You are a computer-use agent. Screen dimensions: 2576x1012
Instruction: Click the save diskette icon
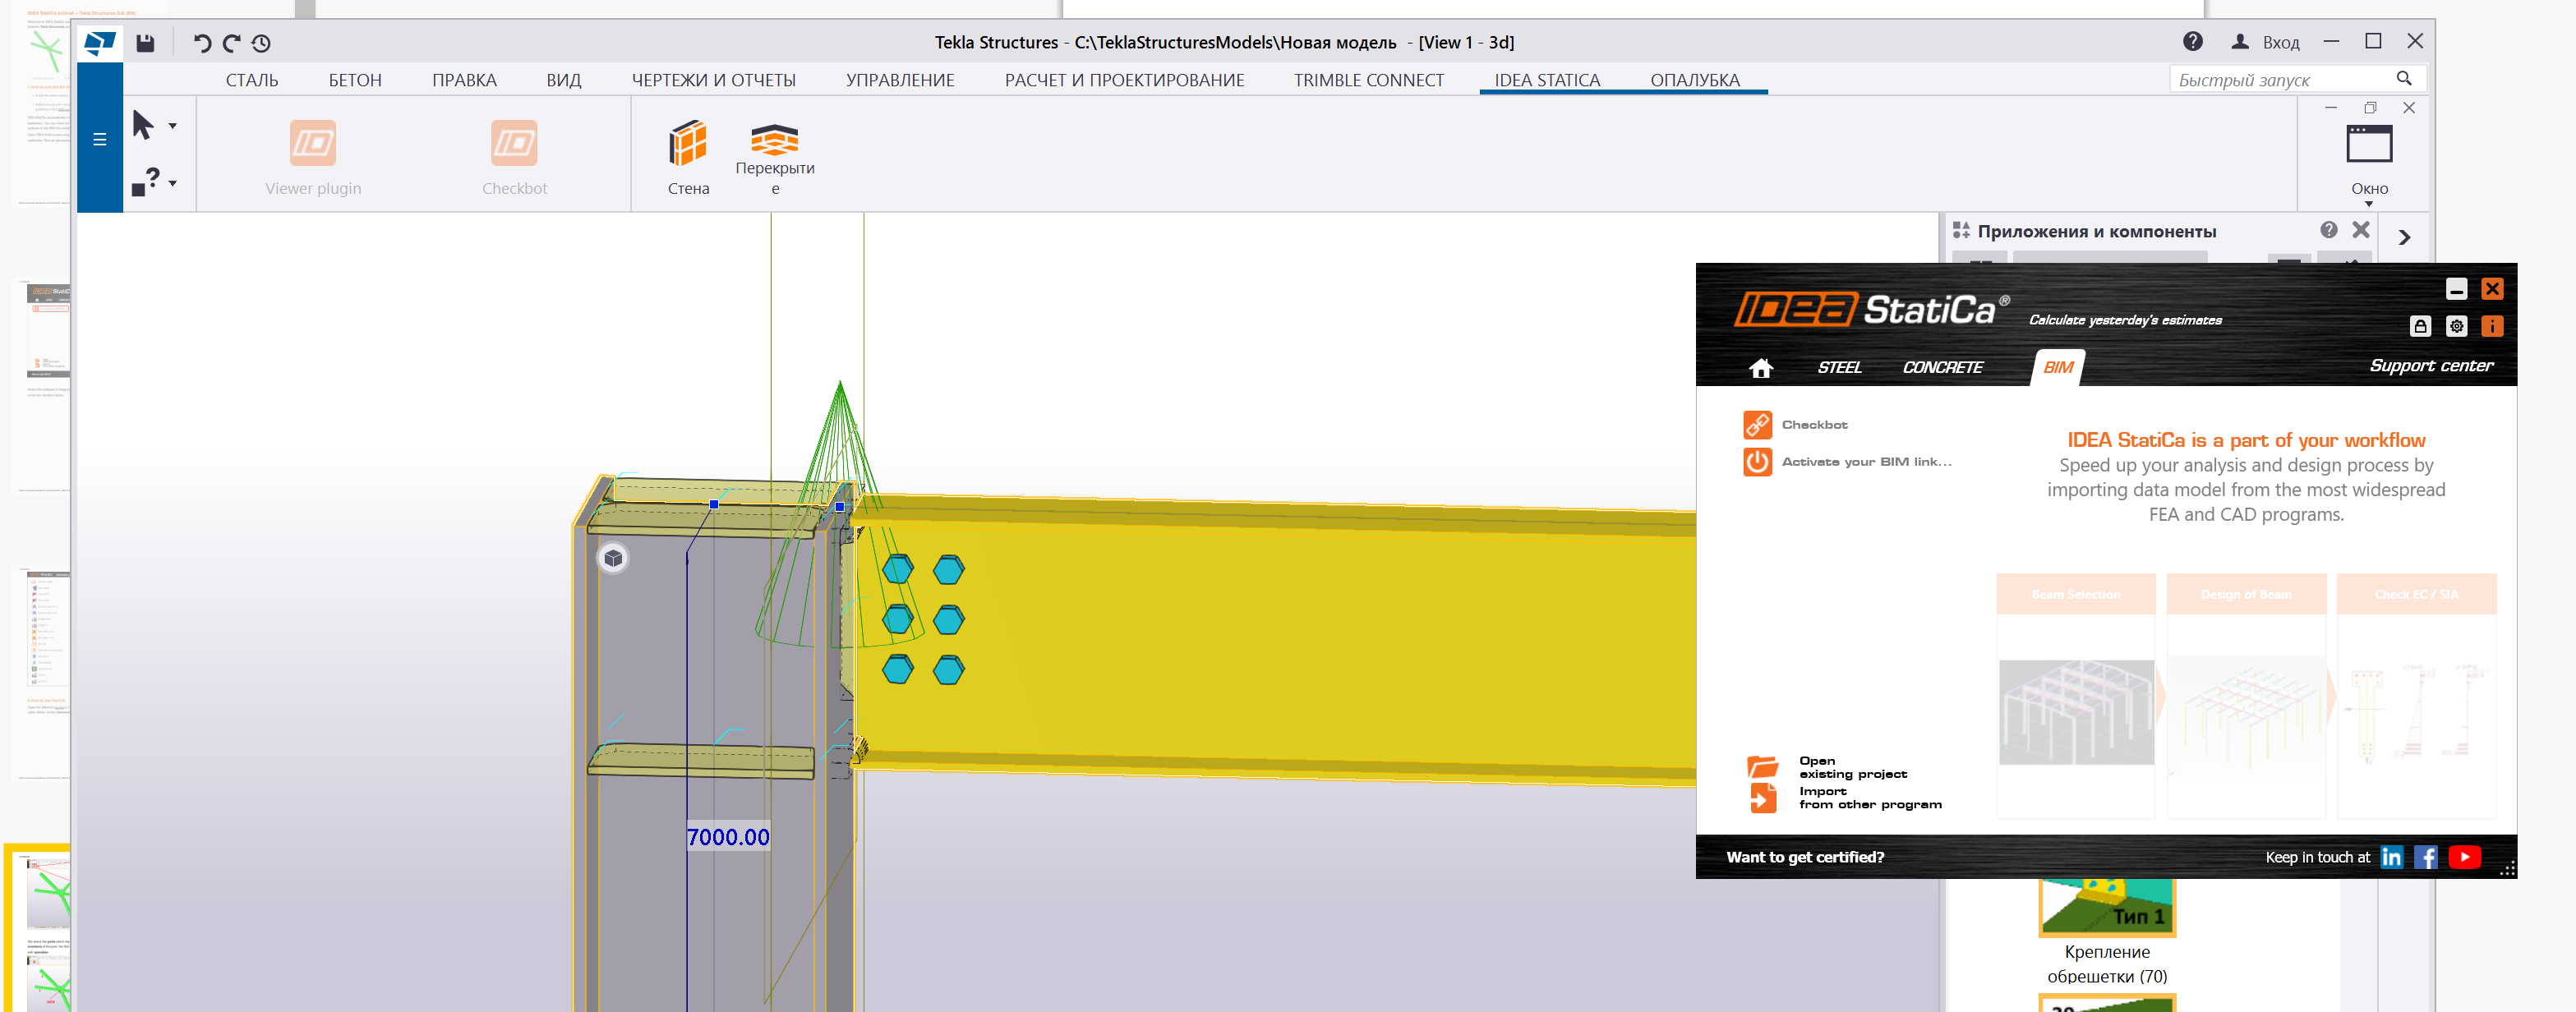(146, 43)
